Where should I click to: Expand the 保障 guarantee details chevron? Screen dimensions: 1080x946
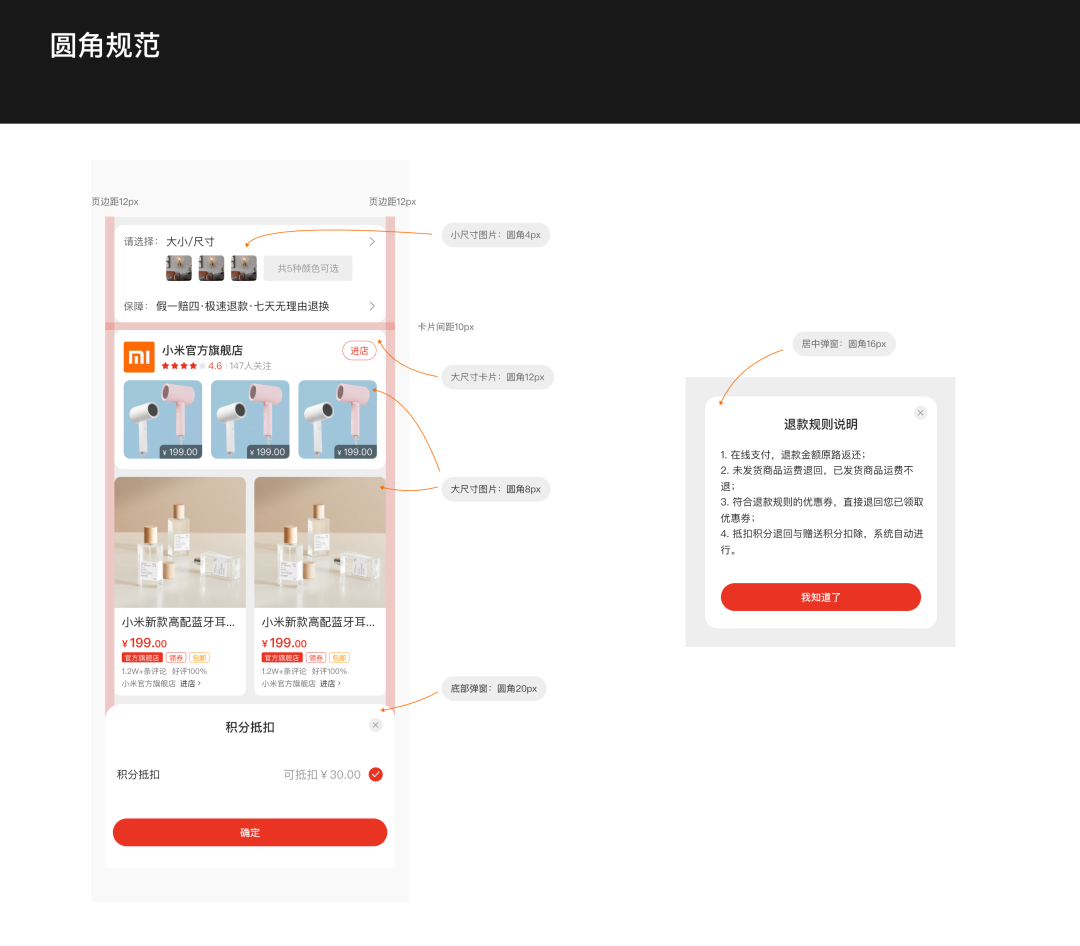pos(372,306)
